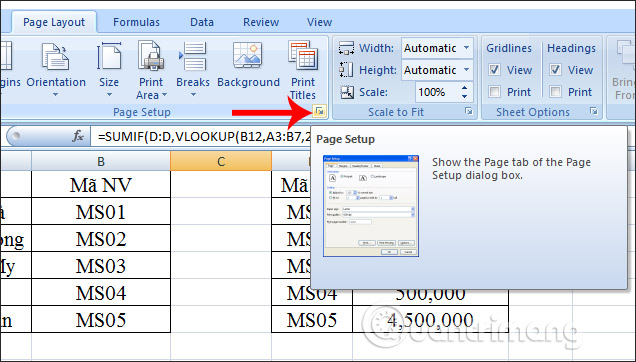The height and width of the screenshot is (362, 636).
Task: Decrease the Scale percentage with down arrow
Action: tap(465, 97)
